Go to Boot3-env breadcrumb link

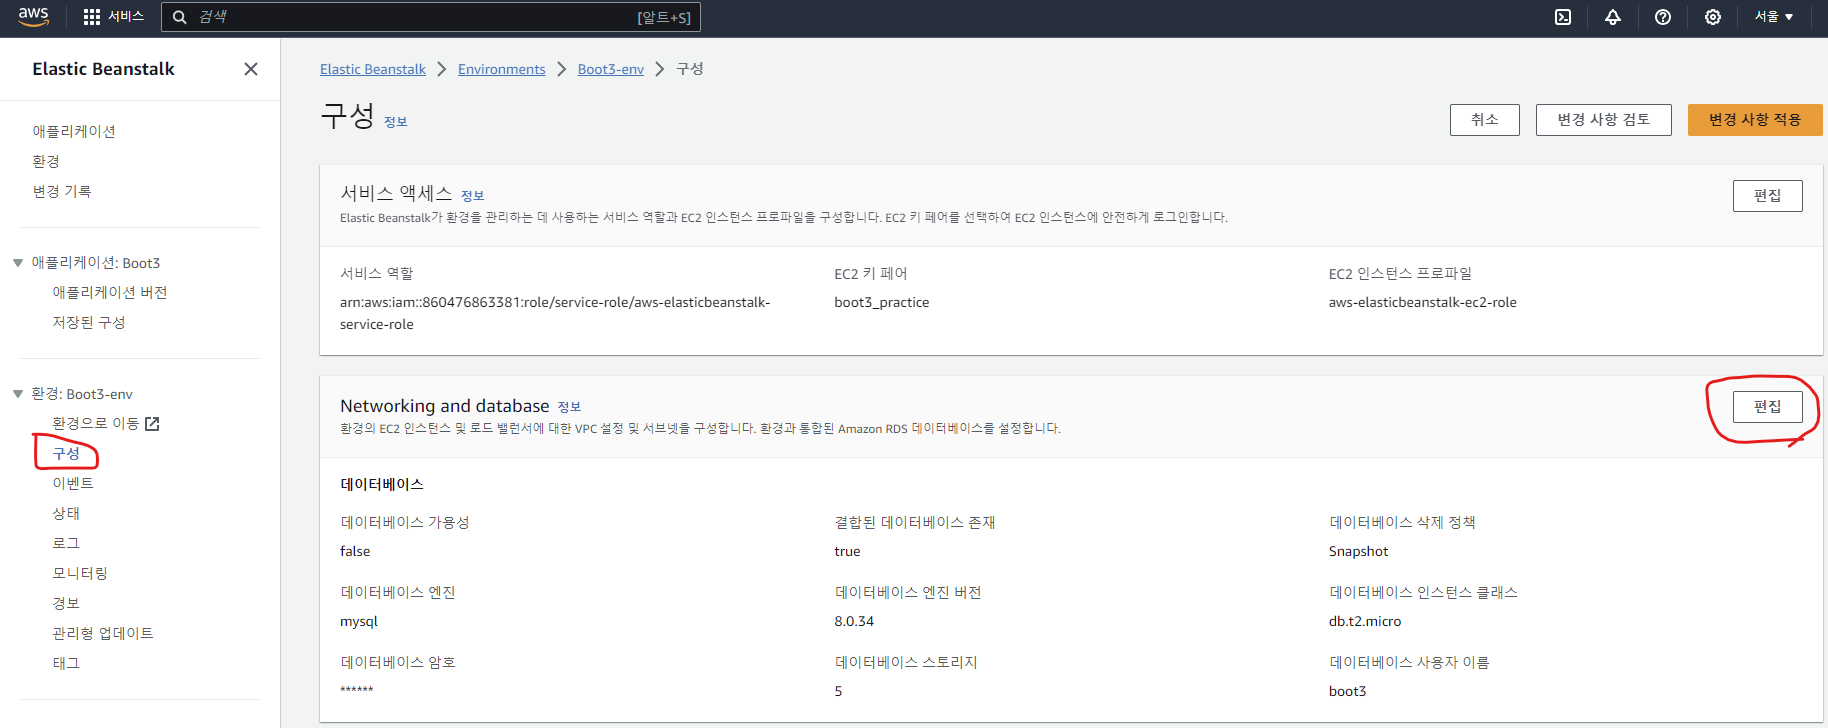[611, 69]
